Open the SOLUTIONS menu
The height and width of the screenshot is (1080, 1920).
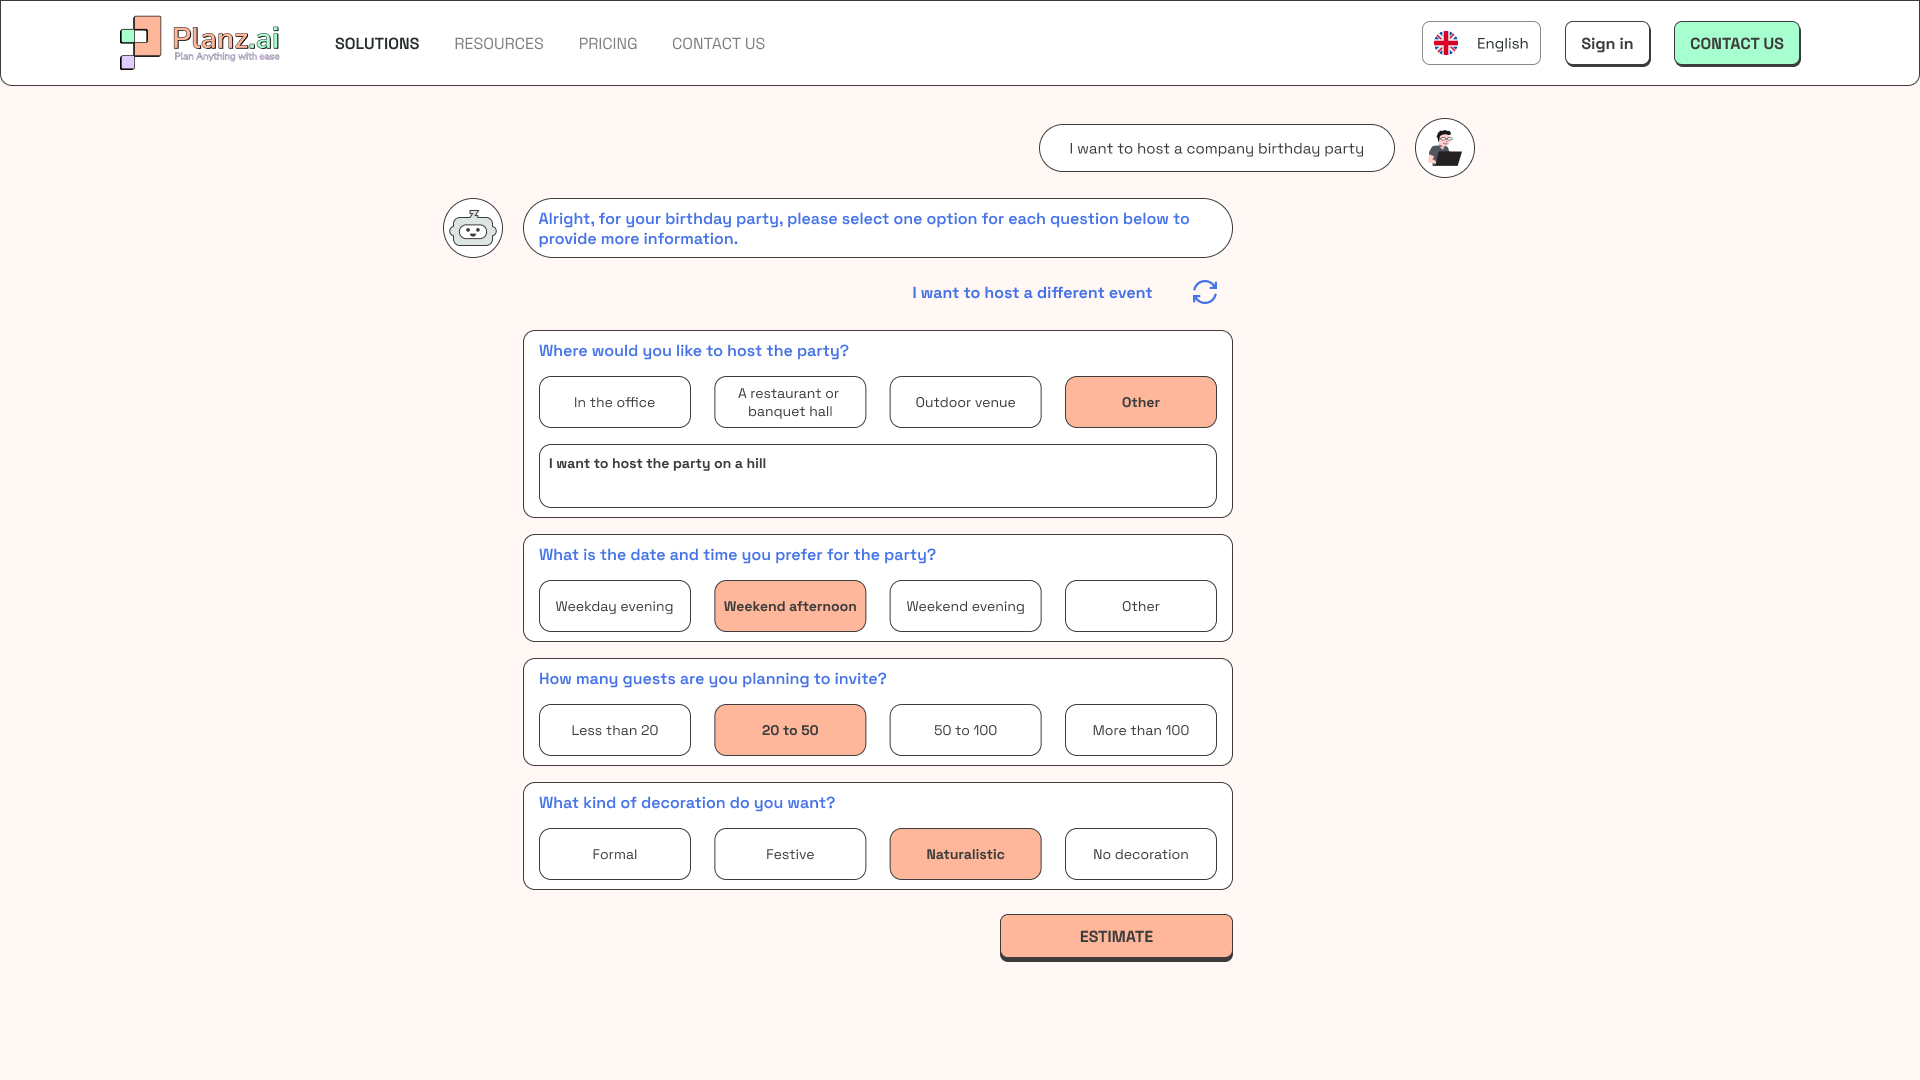pos(377,44)
